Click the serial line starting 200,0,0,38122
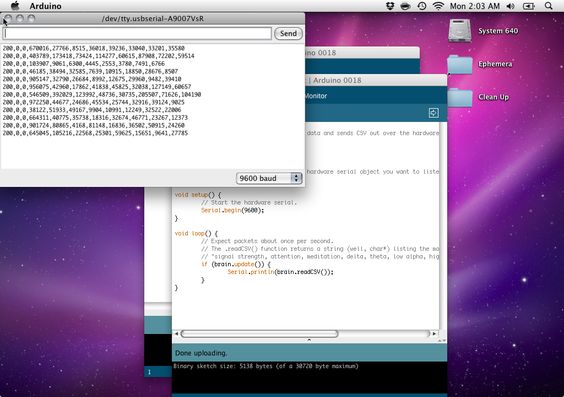The width and height of the screenshot is (564, 397). [92, 110]
